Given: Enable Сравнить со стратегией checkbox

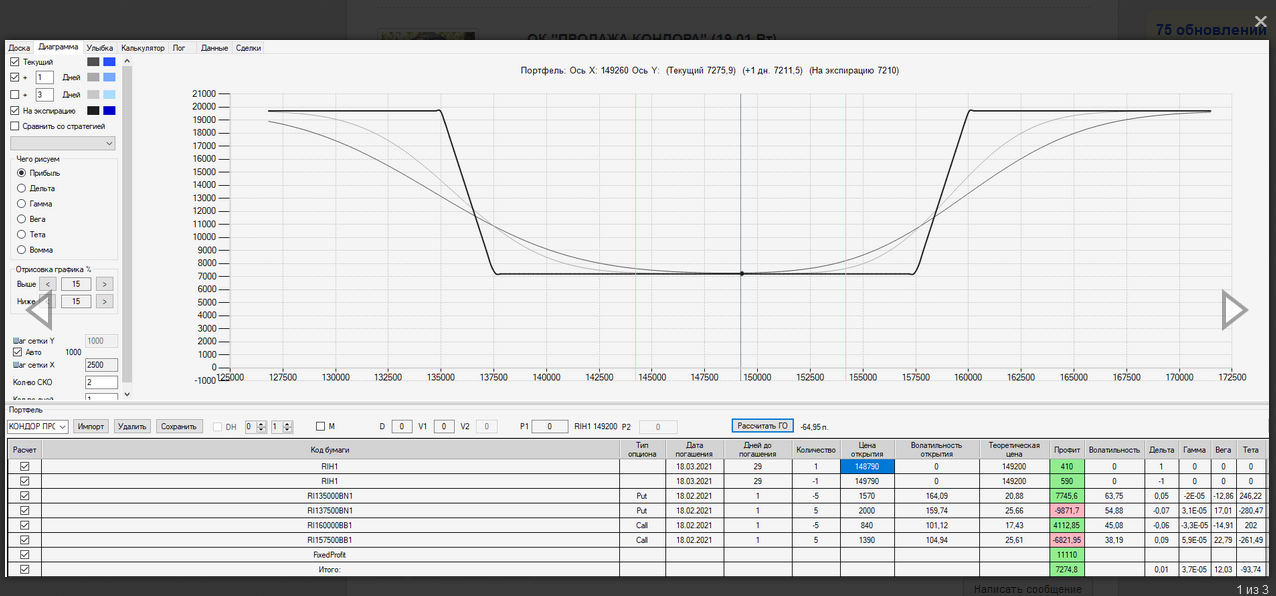Looking at the screenshot, I should 14,126.
